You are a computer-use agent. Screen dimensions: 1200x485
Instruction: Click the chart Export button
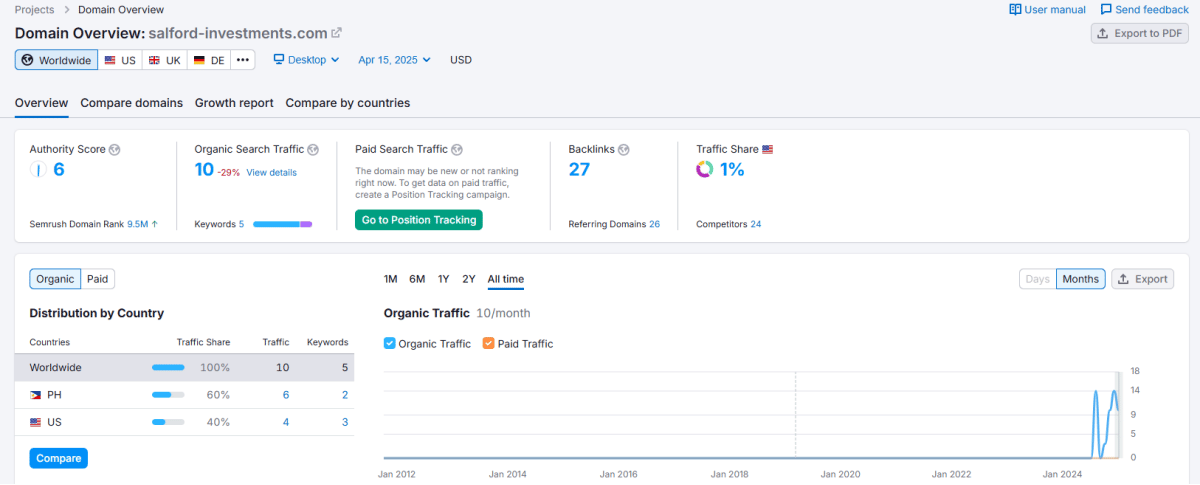point(1143,279)
